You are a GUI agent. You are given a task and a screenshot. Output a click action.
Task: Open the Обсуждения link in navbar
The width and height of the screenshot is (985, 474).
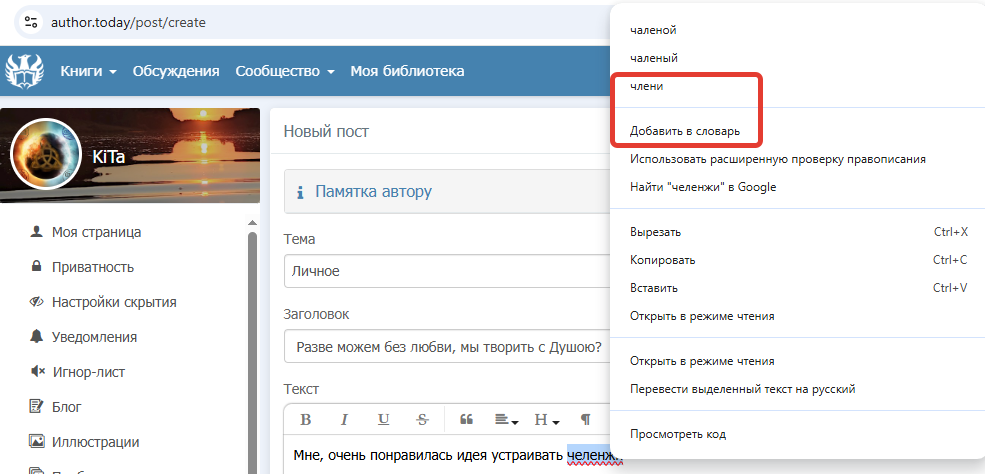(176, 71)
